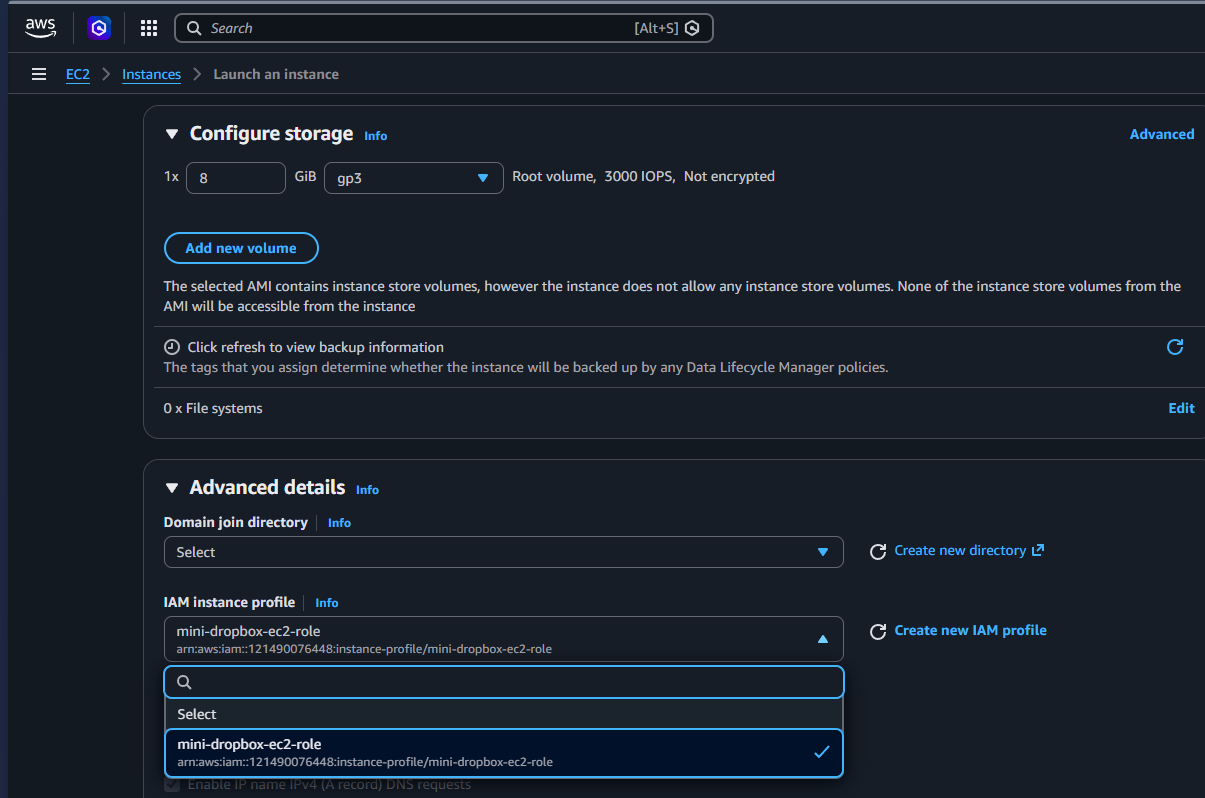The image size is (1205, 798).
Task: Open the AWS services grid menu
Action: tap(149, 28)
